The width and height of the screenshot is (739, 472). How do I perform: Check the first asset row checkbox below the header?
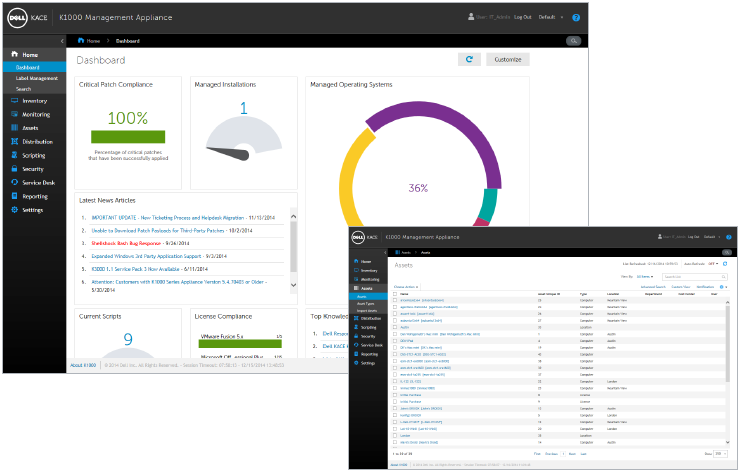pos(395,300)
